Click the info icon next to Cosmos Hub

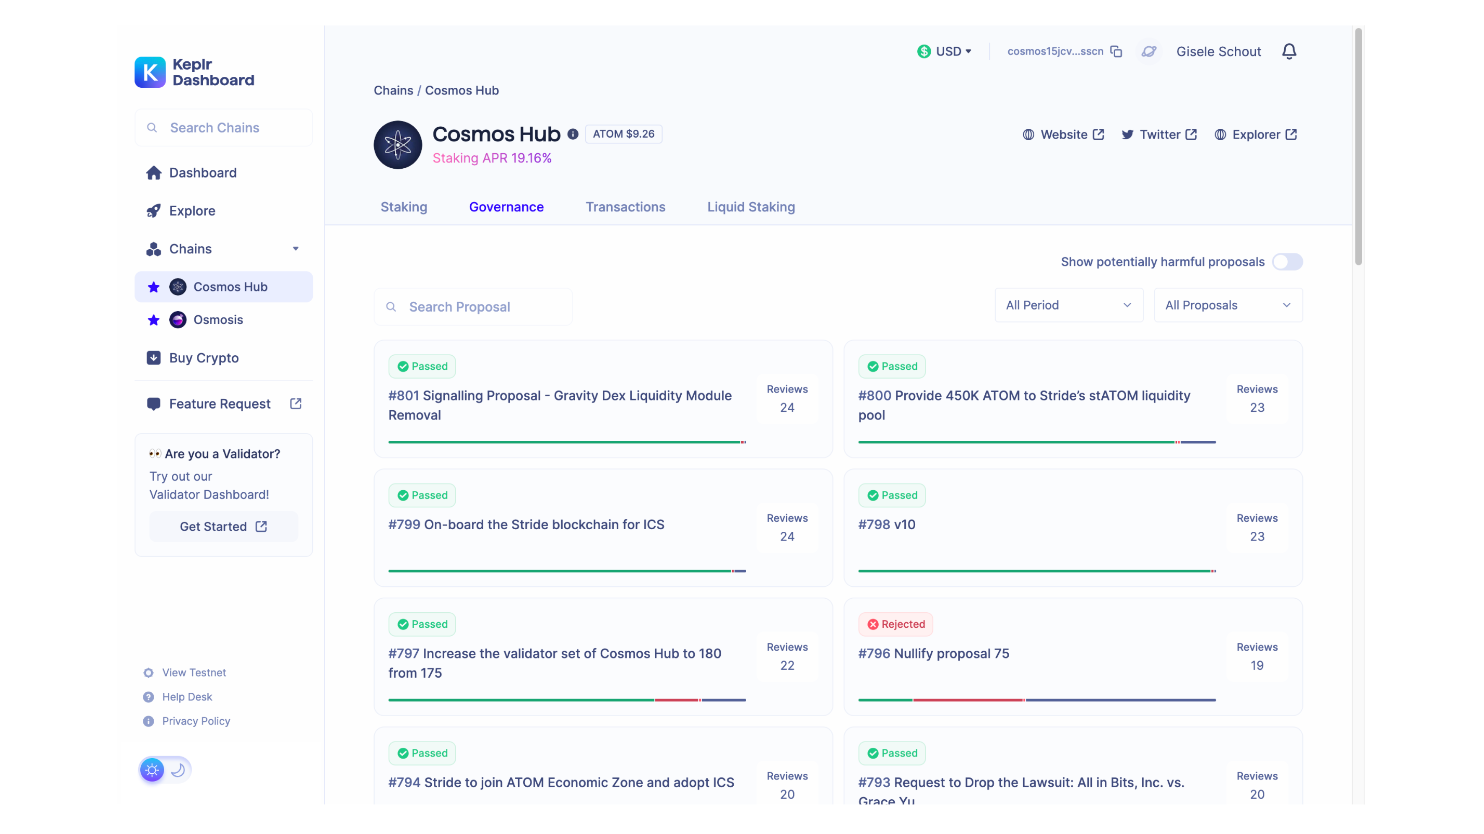coord(573,134)
